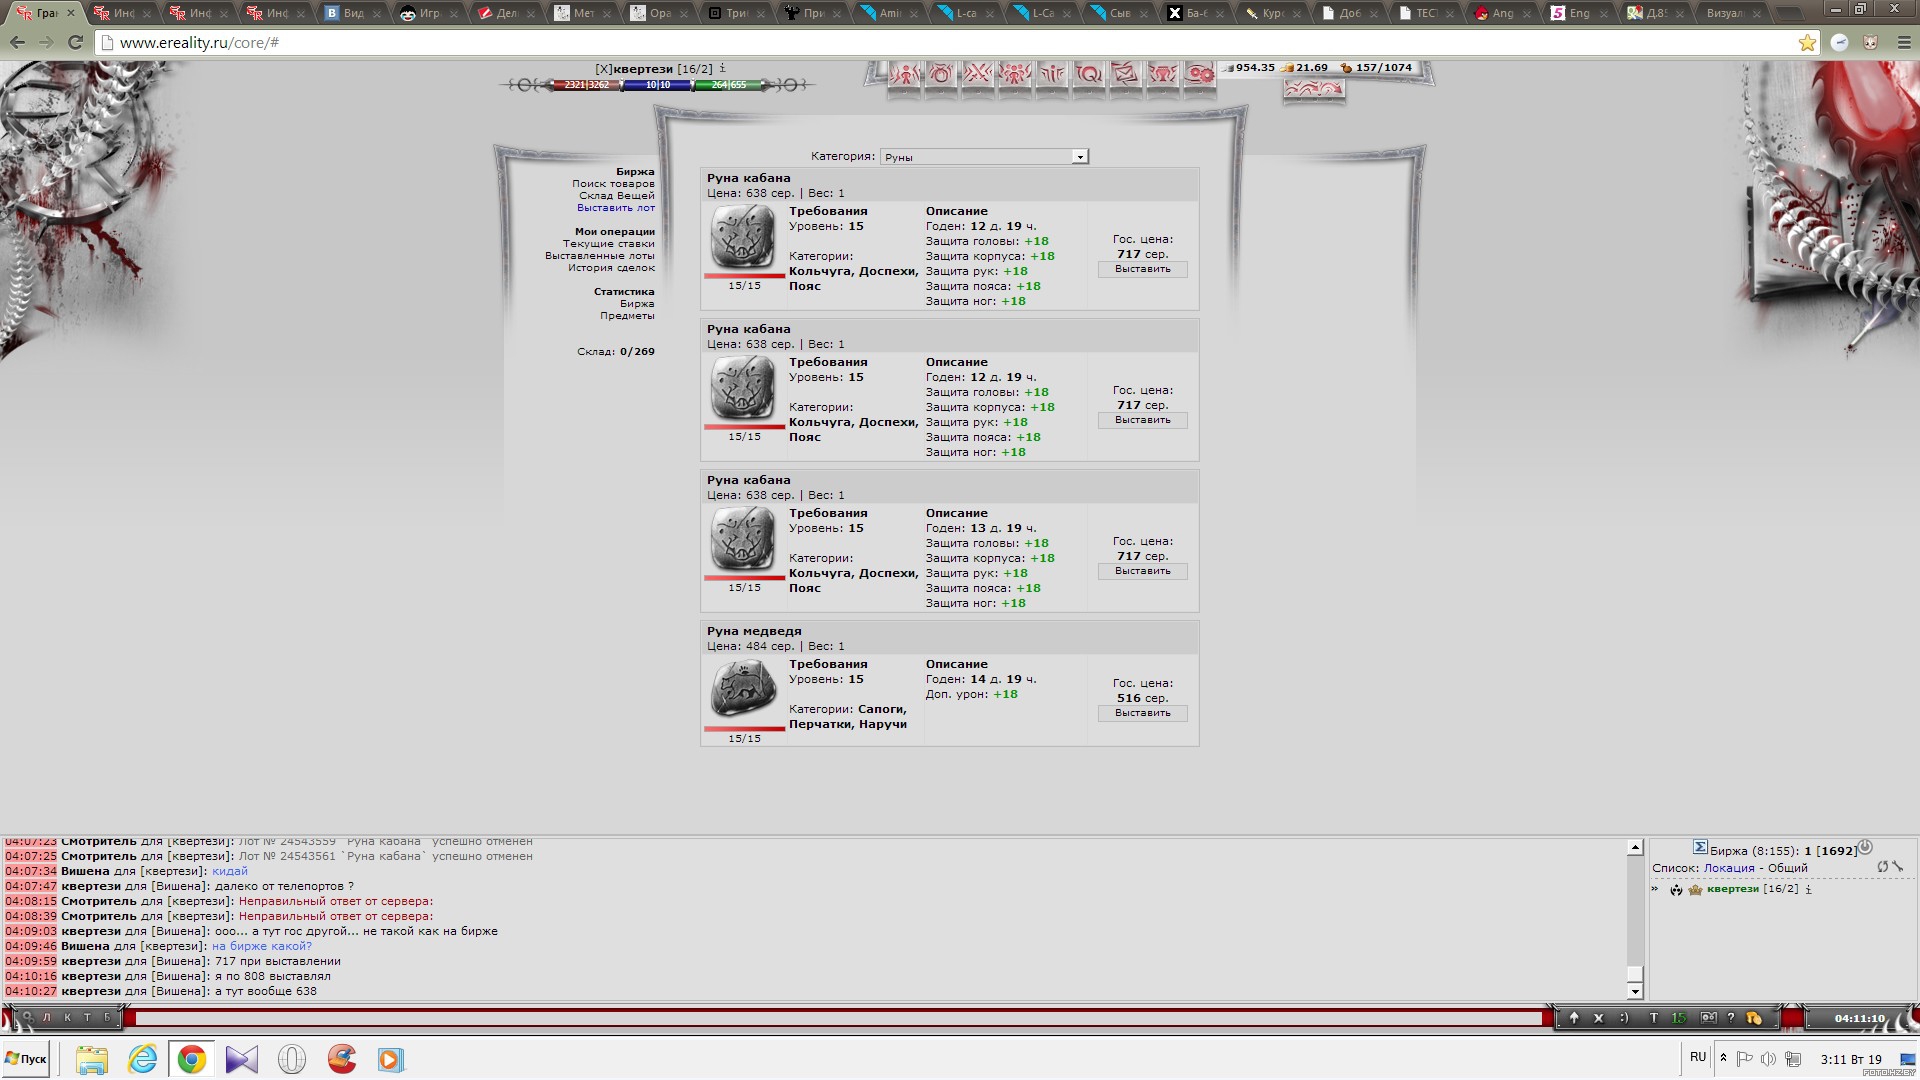Click the chat message input field

838,1018
